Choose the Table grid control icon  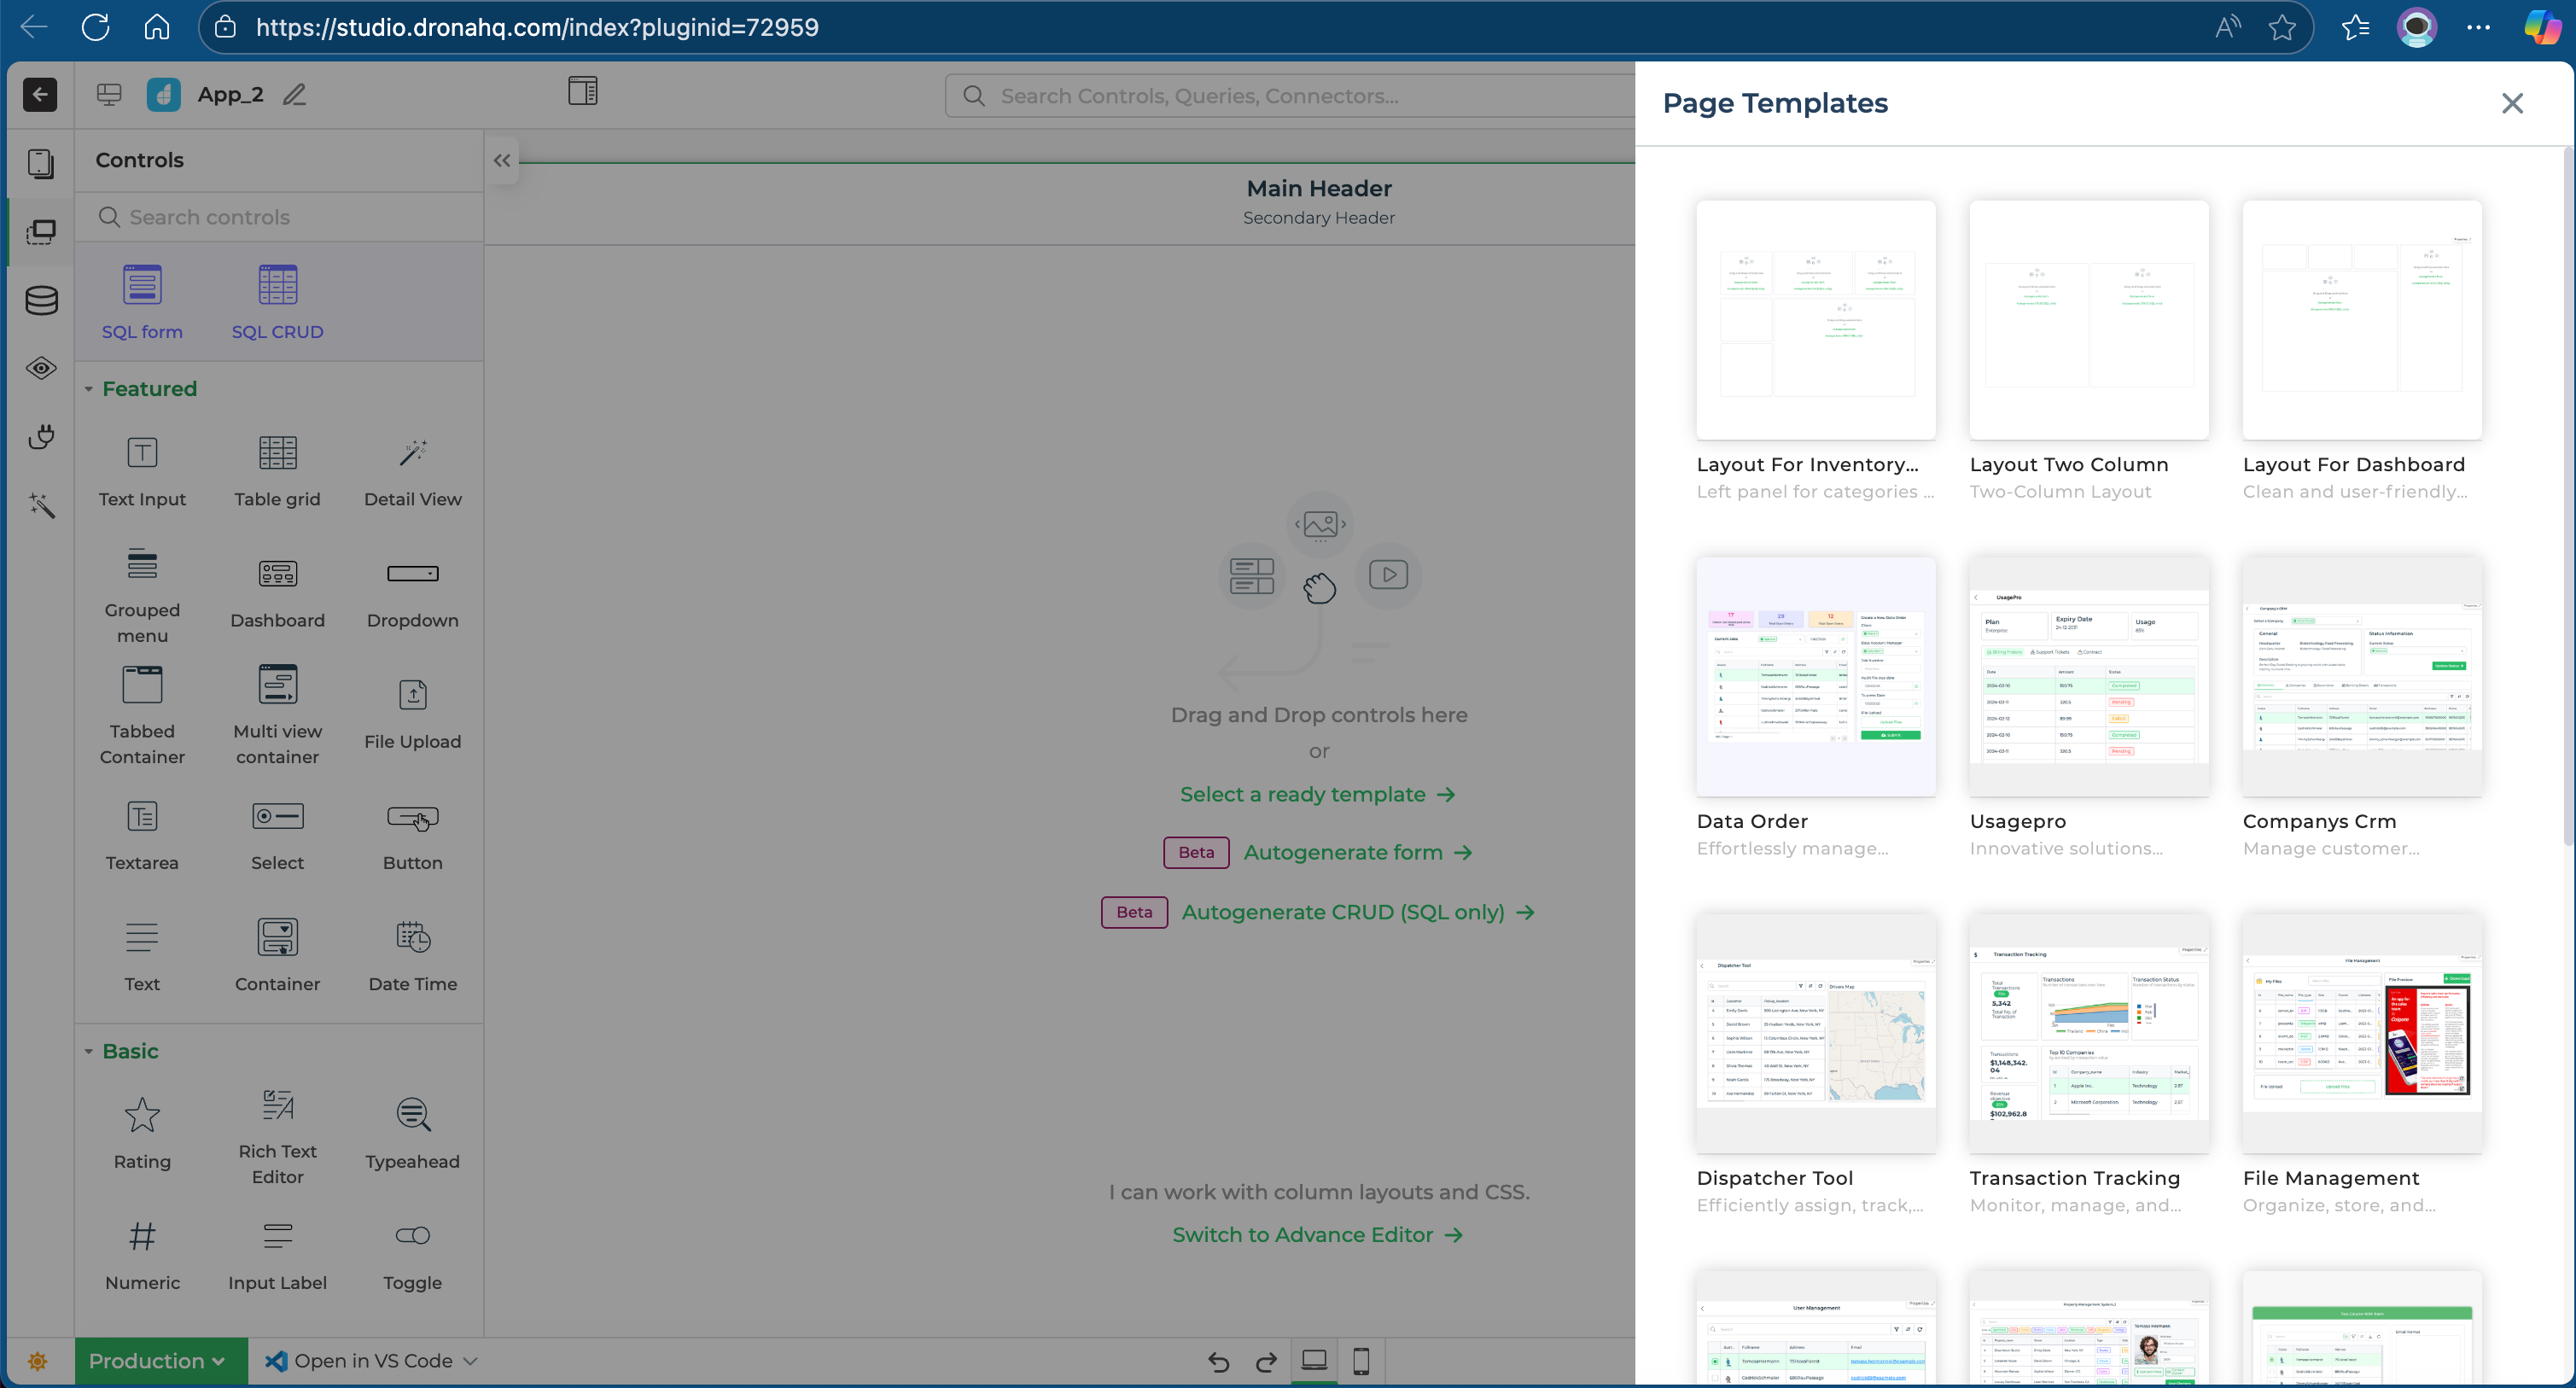coord(277,453)
